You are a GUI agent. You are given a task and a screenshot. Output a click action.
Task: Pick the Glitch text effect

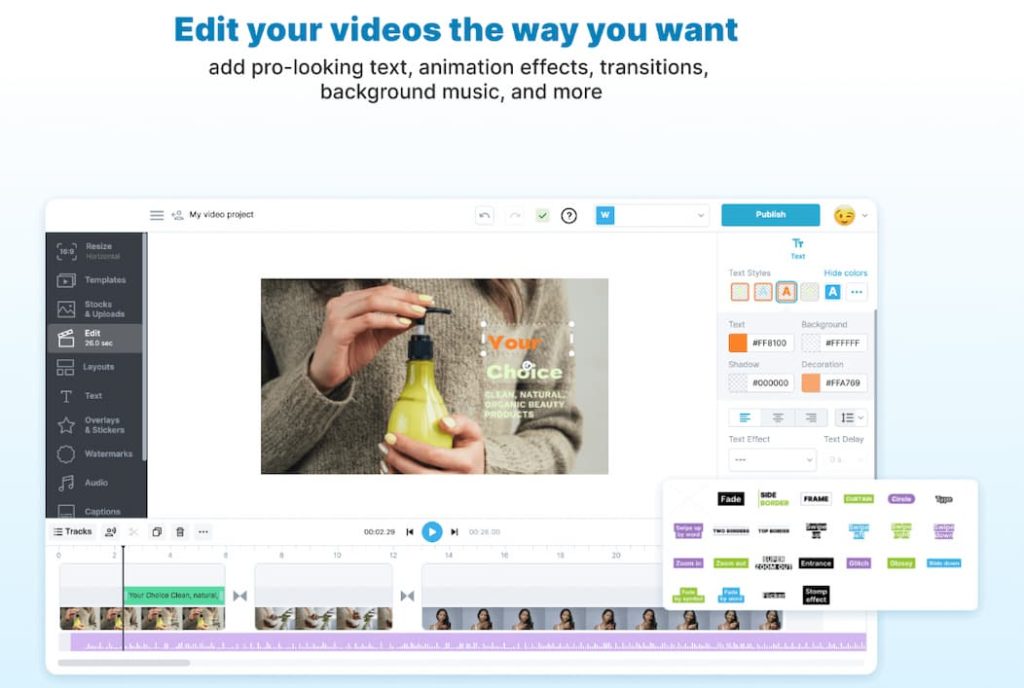pyautogui.click(x=859, y=563)
